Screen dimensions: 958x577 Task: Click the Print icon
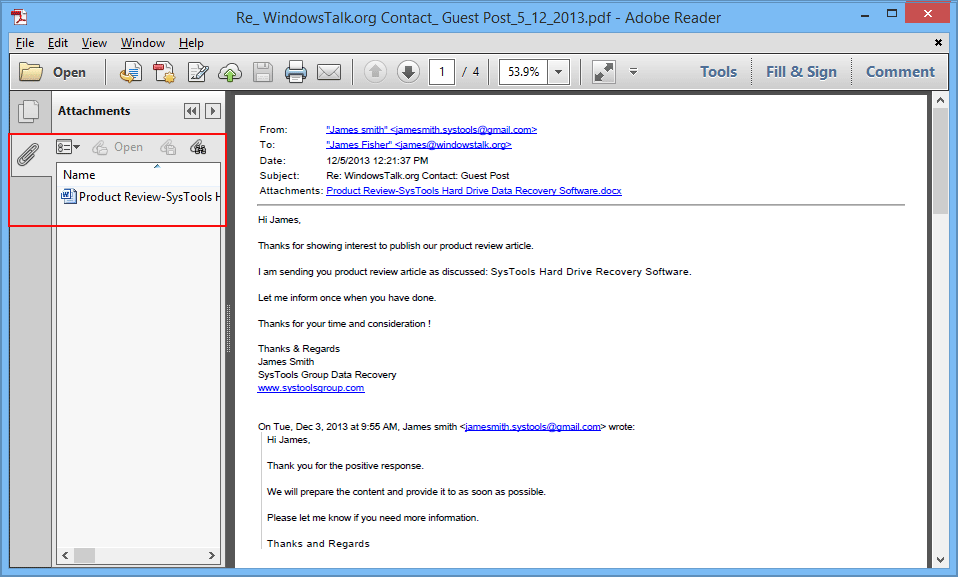tap(296, 72)
